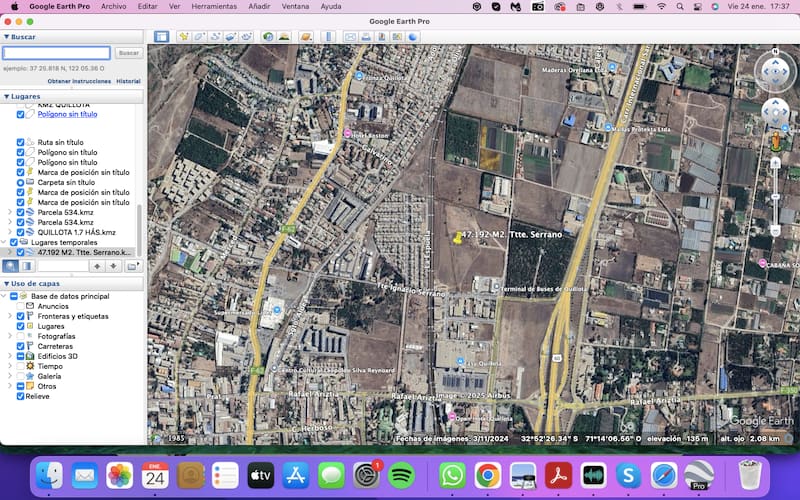Open Google Chrome from the Dock
Image resolution: width=800 pixels, height=500 pixels.
click(488, 476)
